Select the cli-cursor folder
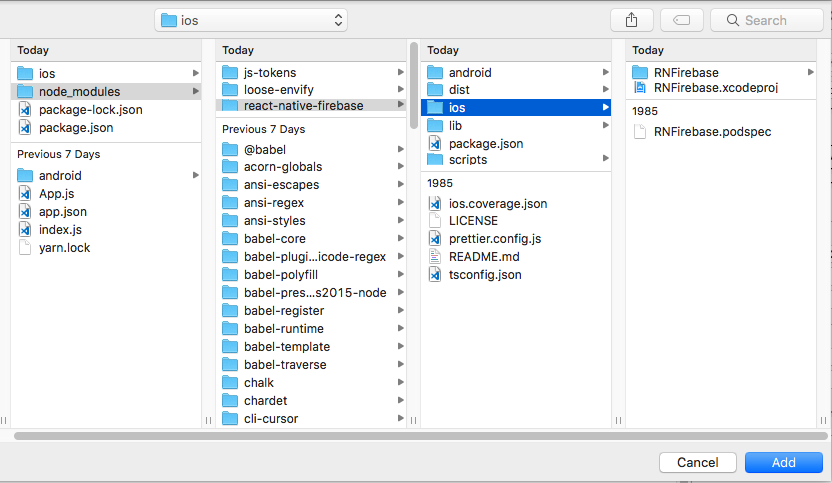832x483 pixels. 311,419
